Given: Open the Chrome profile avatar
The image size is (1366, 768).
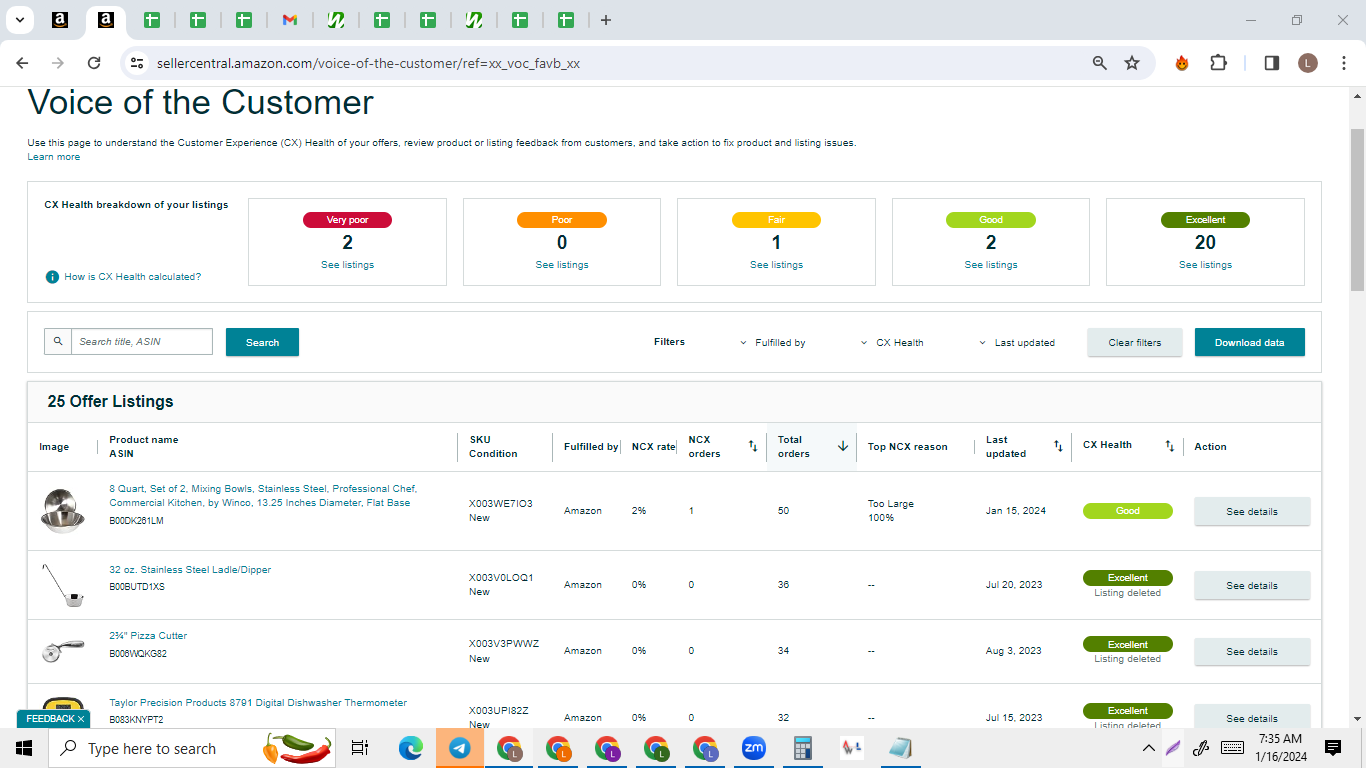Looking at the screenshot, I should [1308, 63].
